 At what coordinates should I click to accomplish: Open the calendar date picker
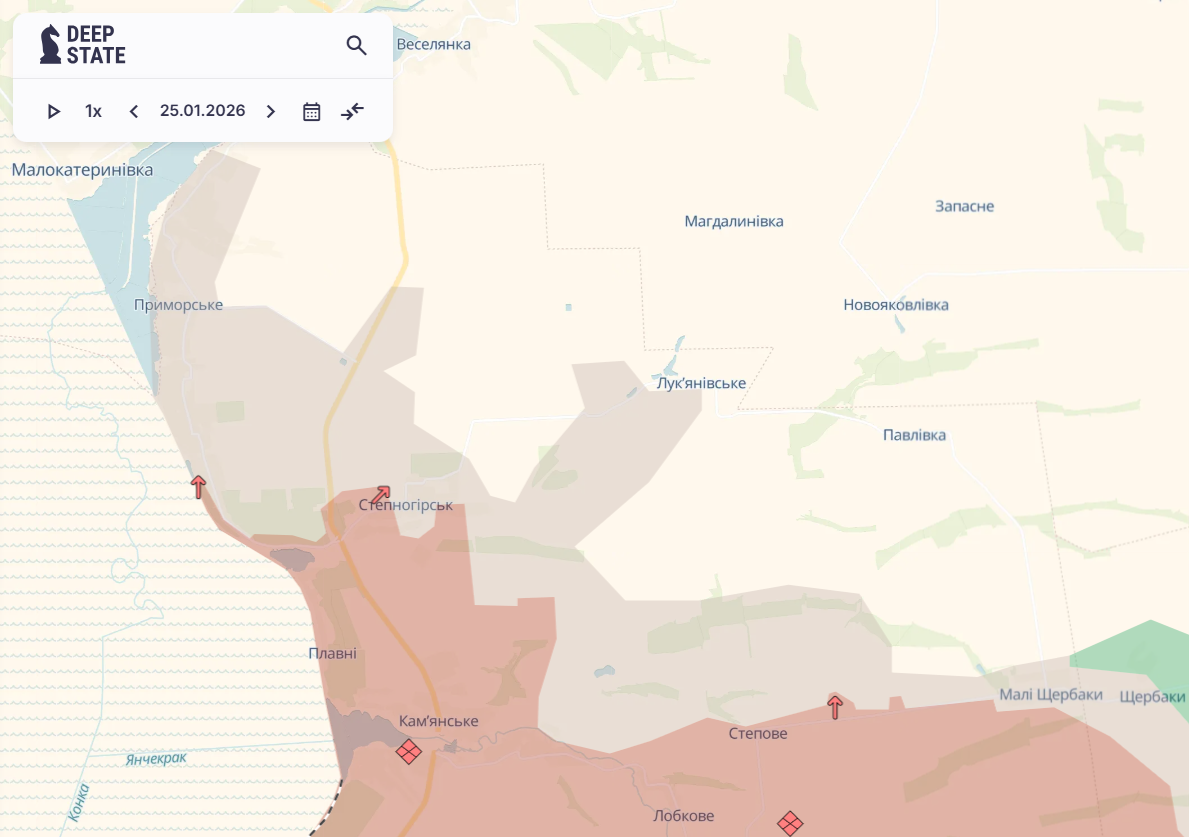pyautogui.click(x=312, y=111)
